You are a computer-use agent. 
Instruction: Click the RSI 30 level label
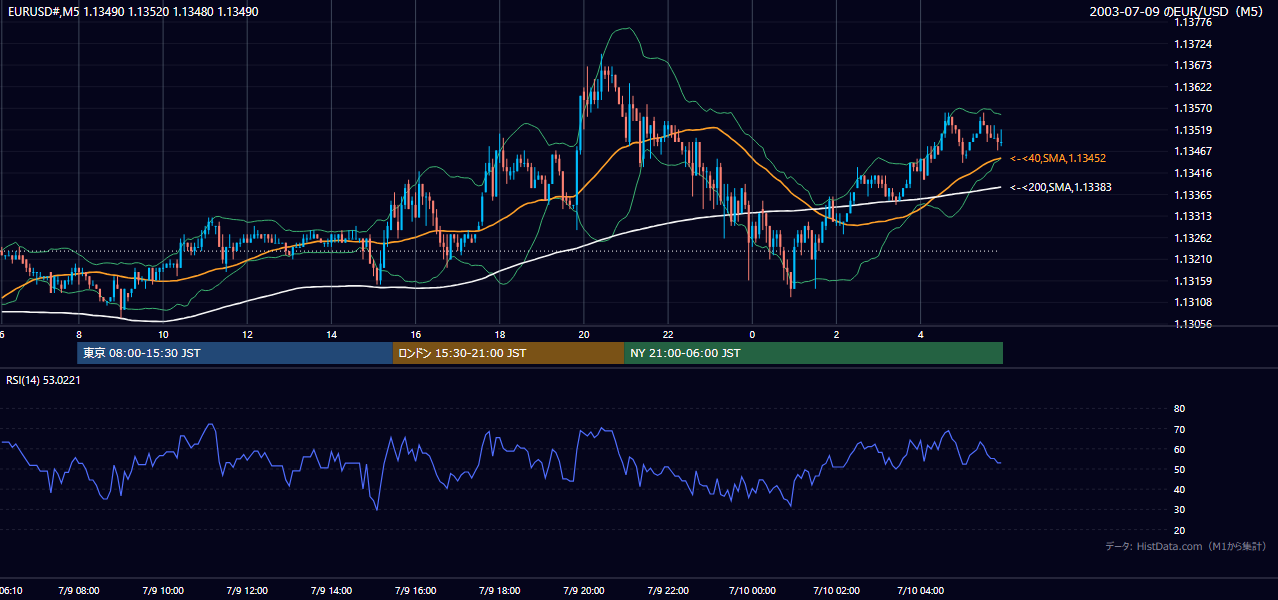coord(1179,510)
